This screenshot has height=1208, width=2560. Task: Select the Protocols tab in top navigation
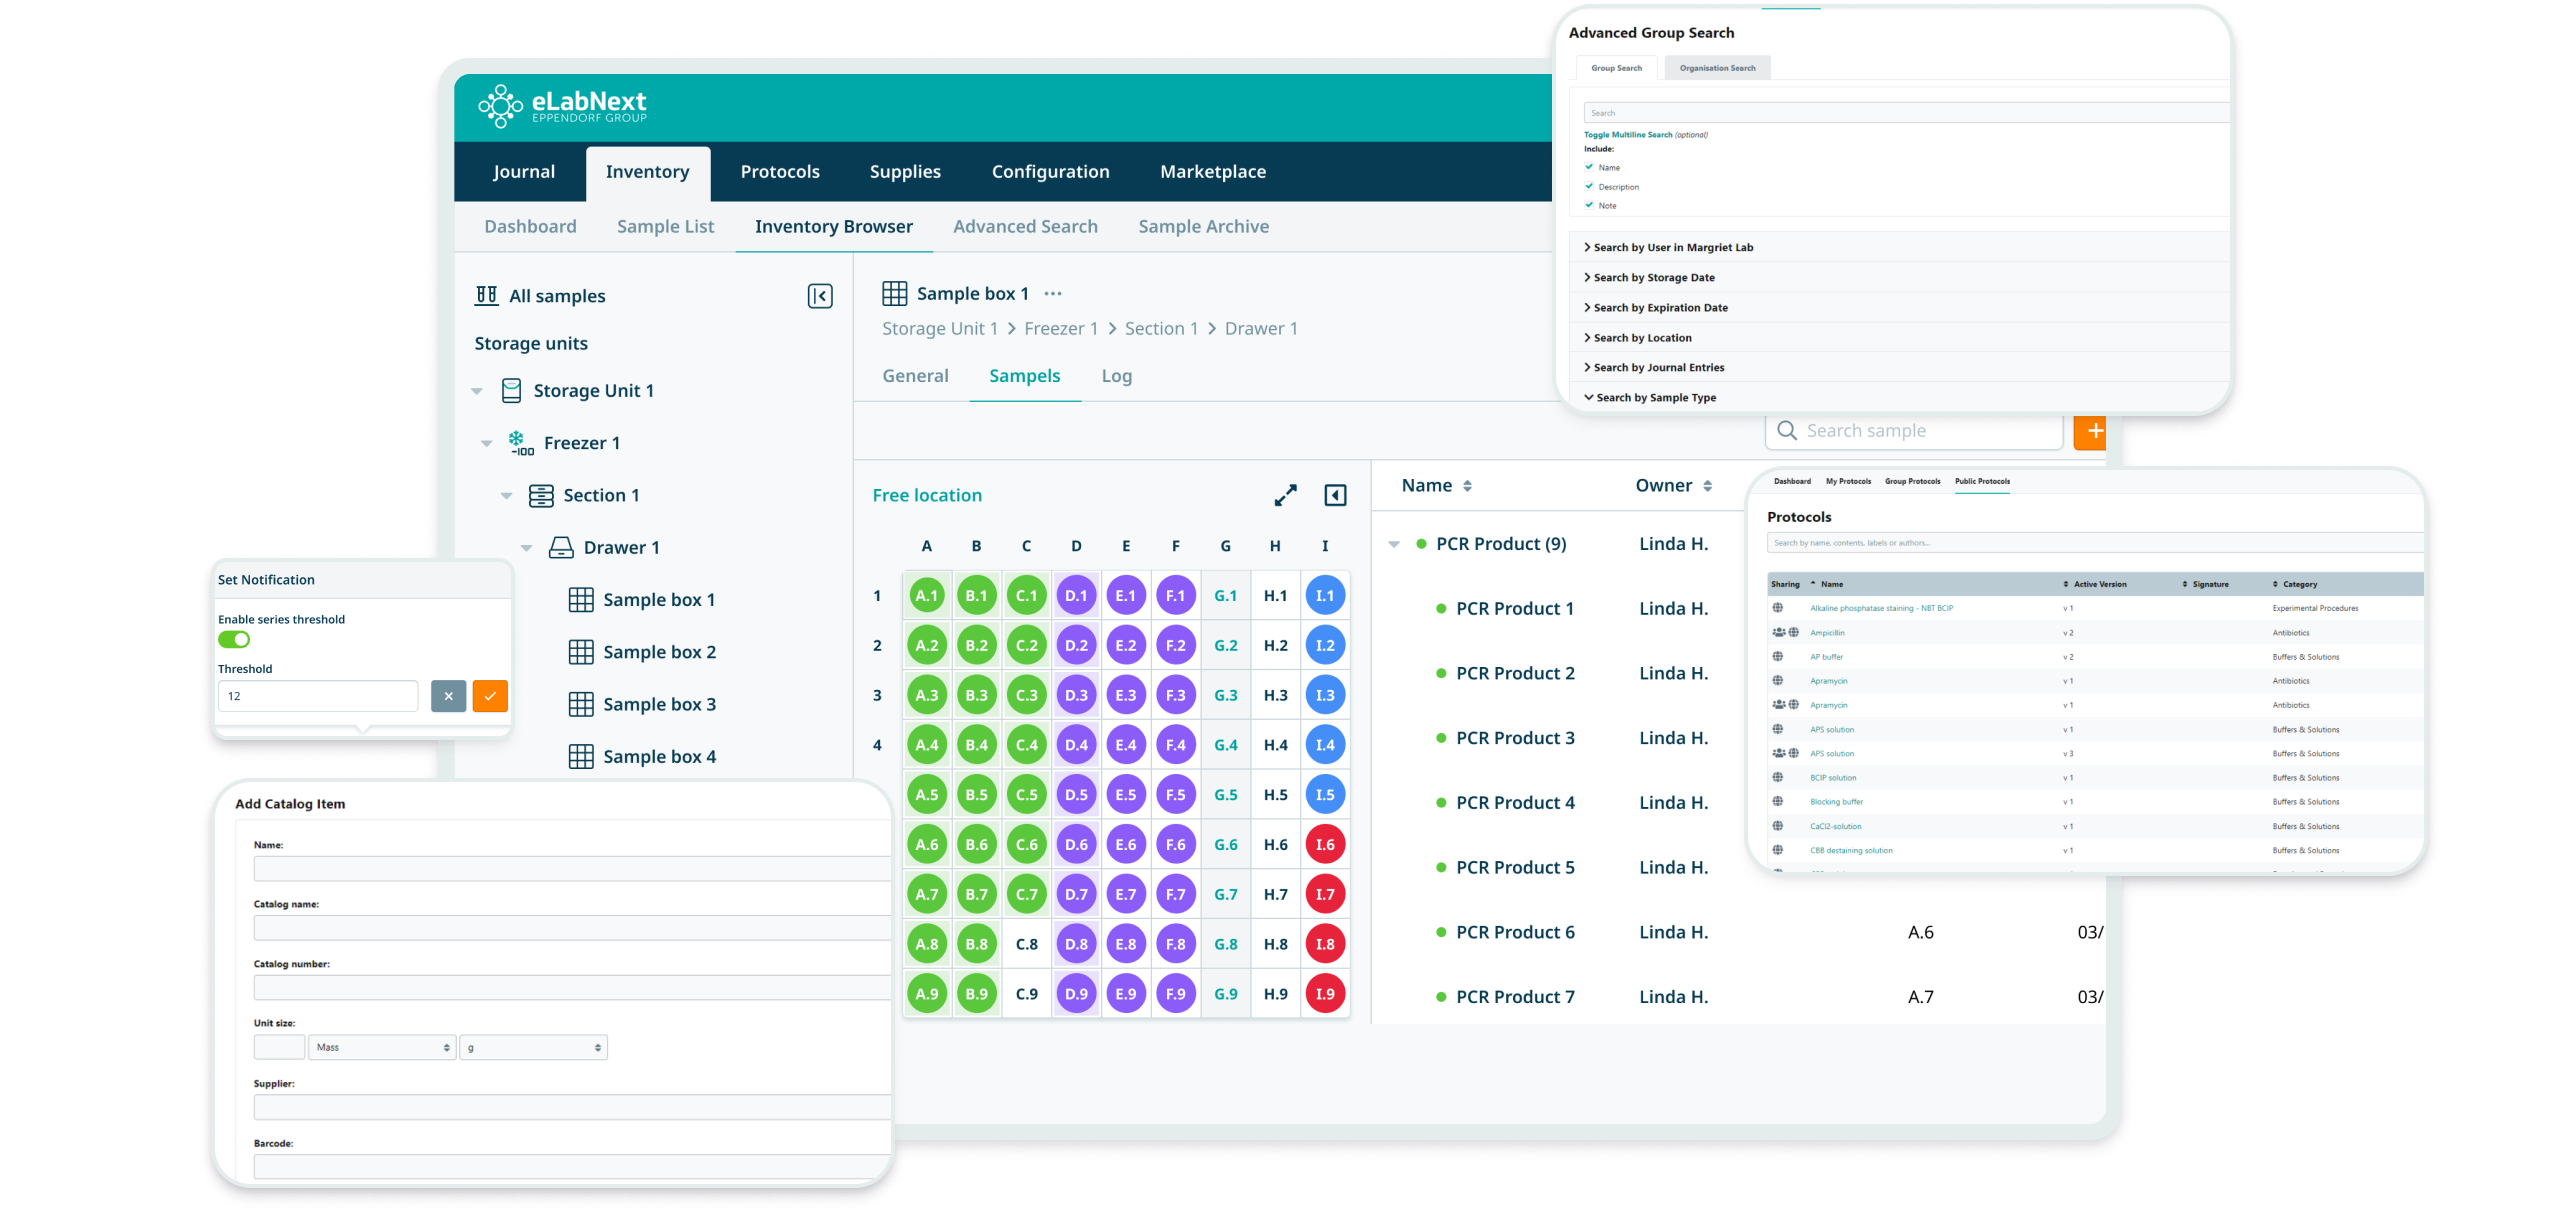point(779,170)
